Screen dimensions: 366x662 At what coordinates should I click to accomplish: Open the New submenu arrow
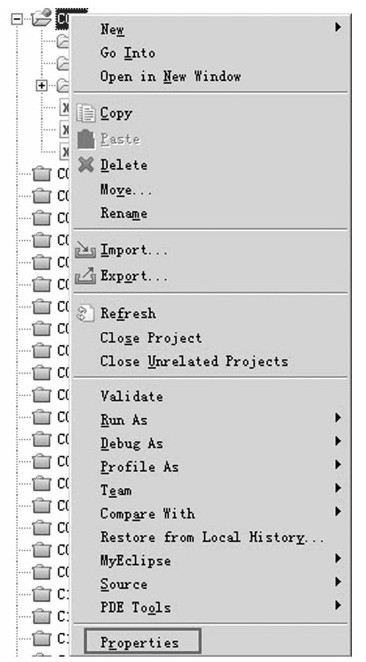pos(338,27)
